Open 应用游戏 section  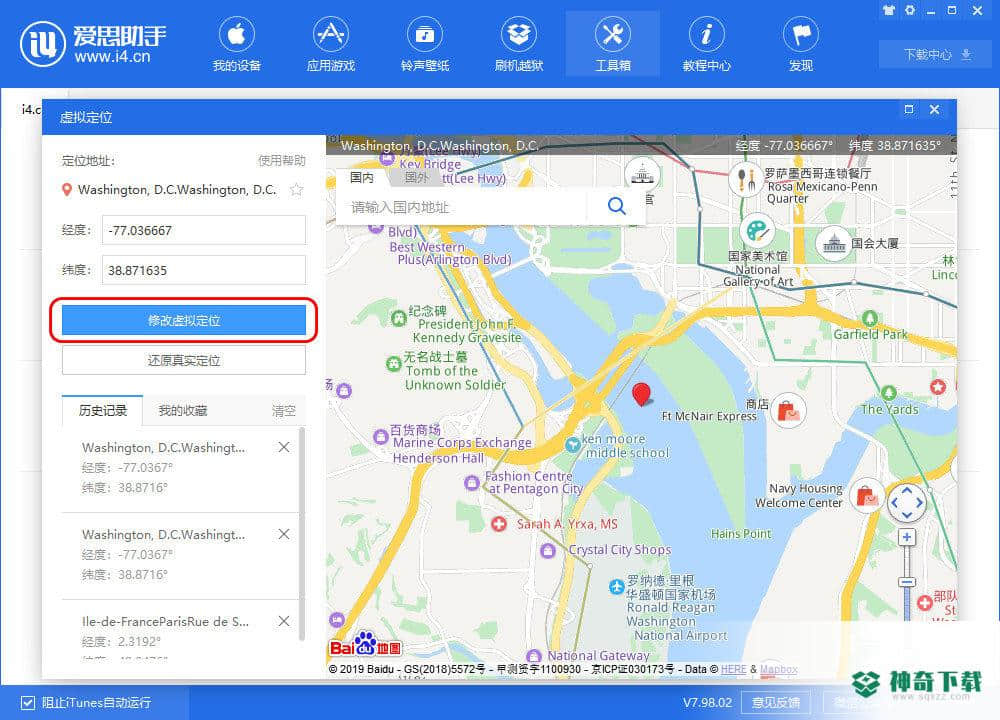click(x=330, y=44)
